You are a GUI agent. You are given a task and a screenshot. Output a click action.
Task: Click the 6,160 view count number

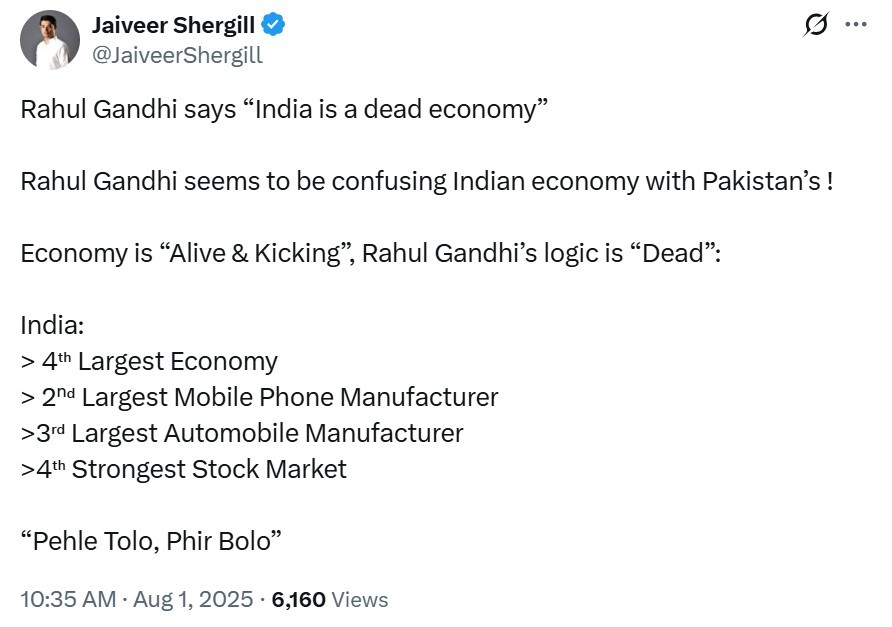pos(298,599)
